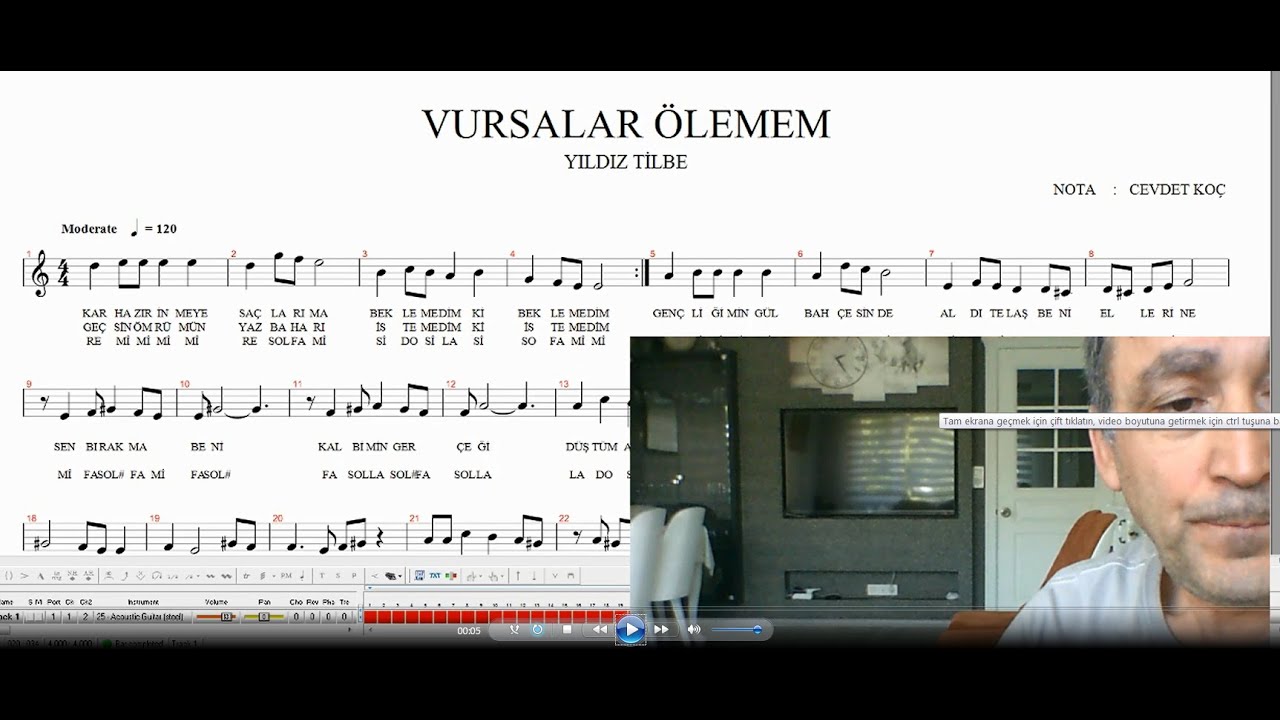Viewport: 1280px width, 720px height.
Task: Click the lyric BAH ÇE SIN DE
Action: (x=848, y=313)
